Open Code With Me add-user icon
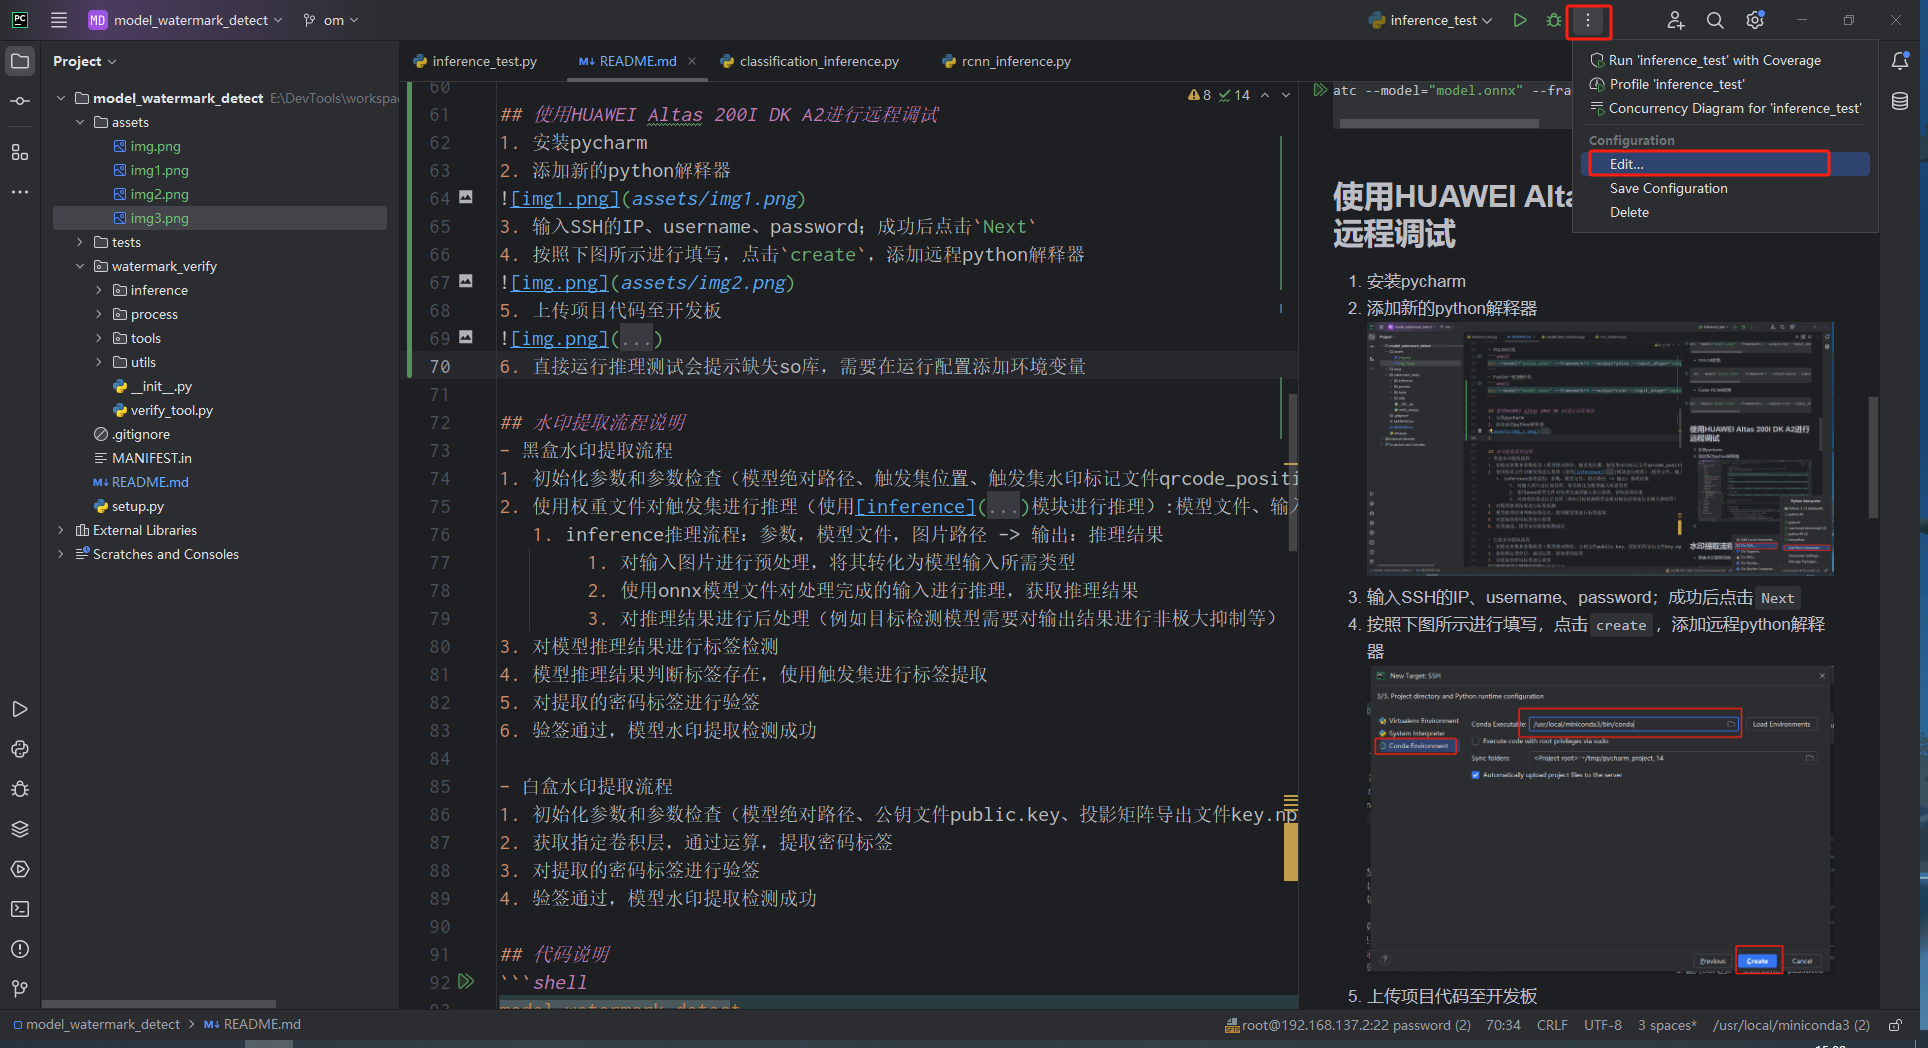Image resolution: width=1928 pixels, height=1048 pixels. [x=1676, y=20]
